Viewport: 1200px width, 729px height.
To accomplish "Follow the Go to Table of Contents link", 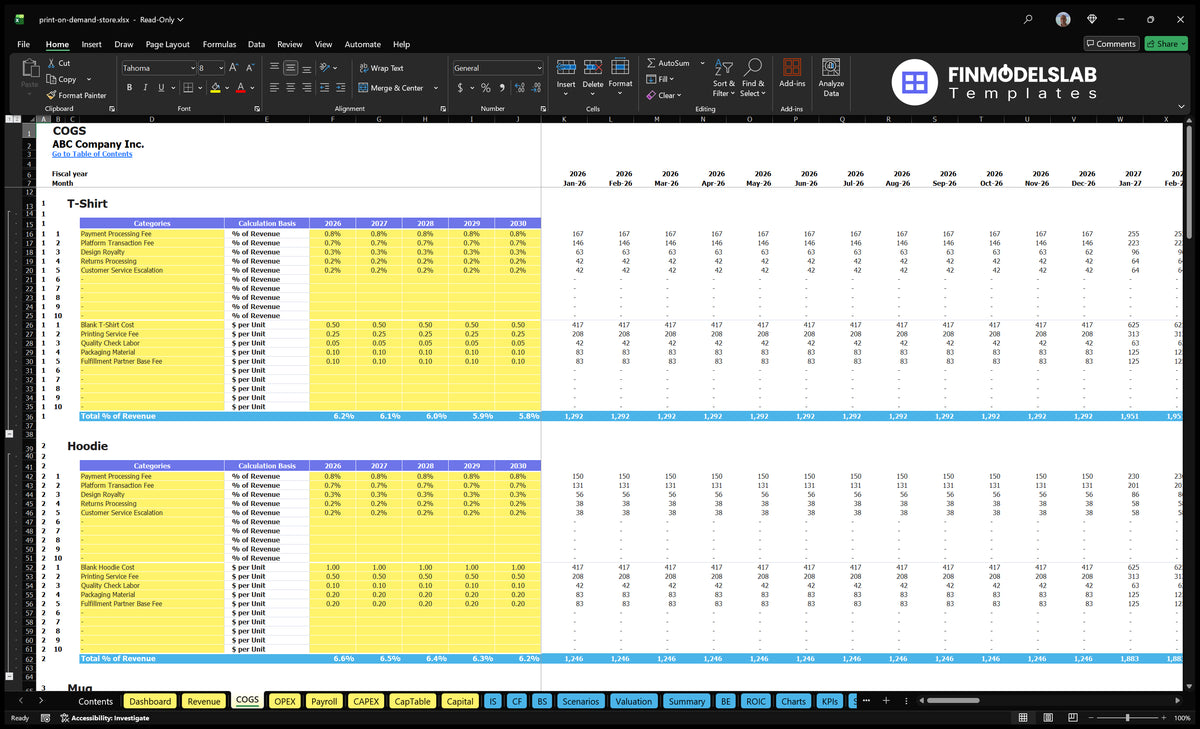I will click(92, 154).
